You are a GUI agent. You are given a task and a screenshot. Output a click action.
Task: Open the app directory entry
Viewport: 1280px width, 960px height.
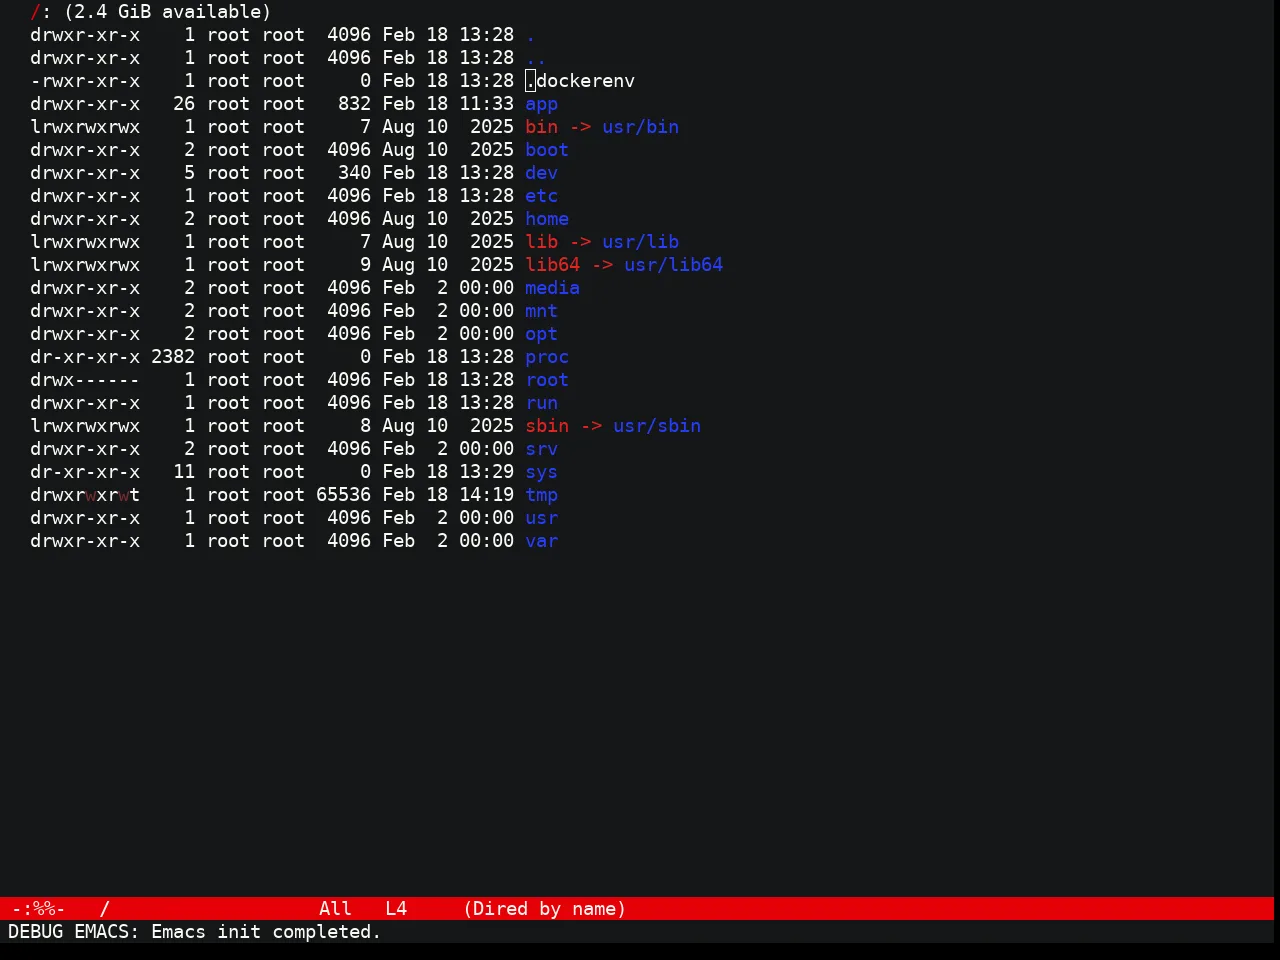(541, 104)
